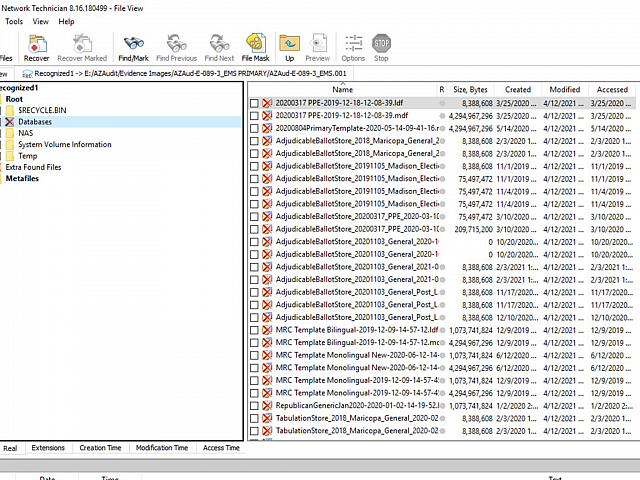Open the View menu
Screen dimensions: 640x480
click(40, 22)
